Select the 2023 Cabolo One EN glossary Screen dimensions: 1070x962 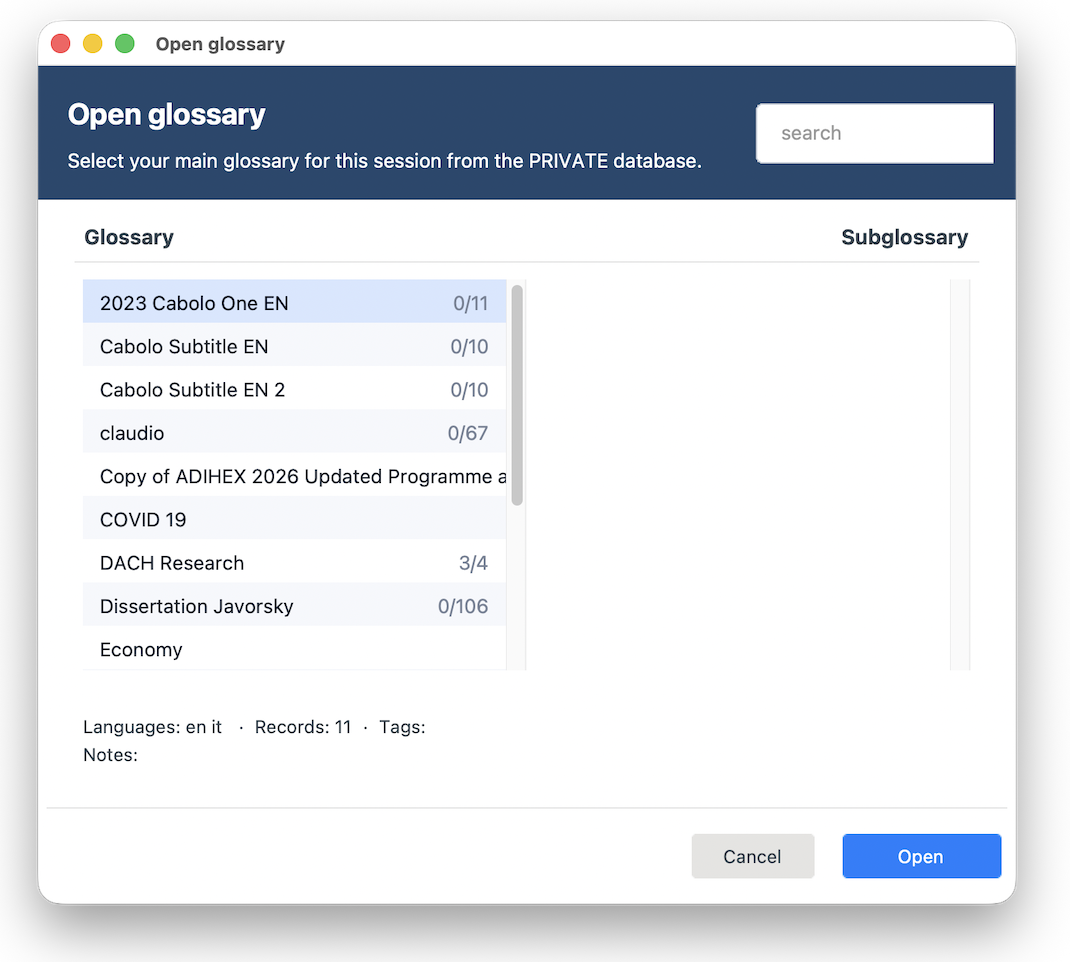point(294,303)
